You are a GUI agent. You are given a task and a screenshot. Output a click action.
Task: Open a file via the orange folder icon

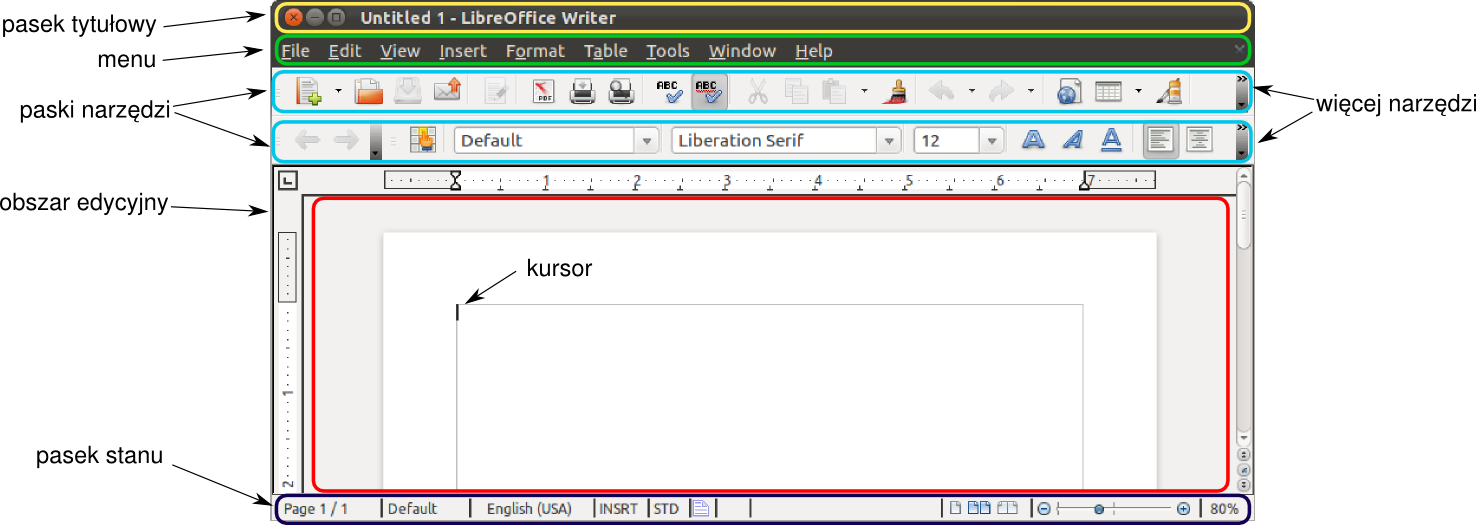[370, 92]
